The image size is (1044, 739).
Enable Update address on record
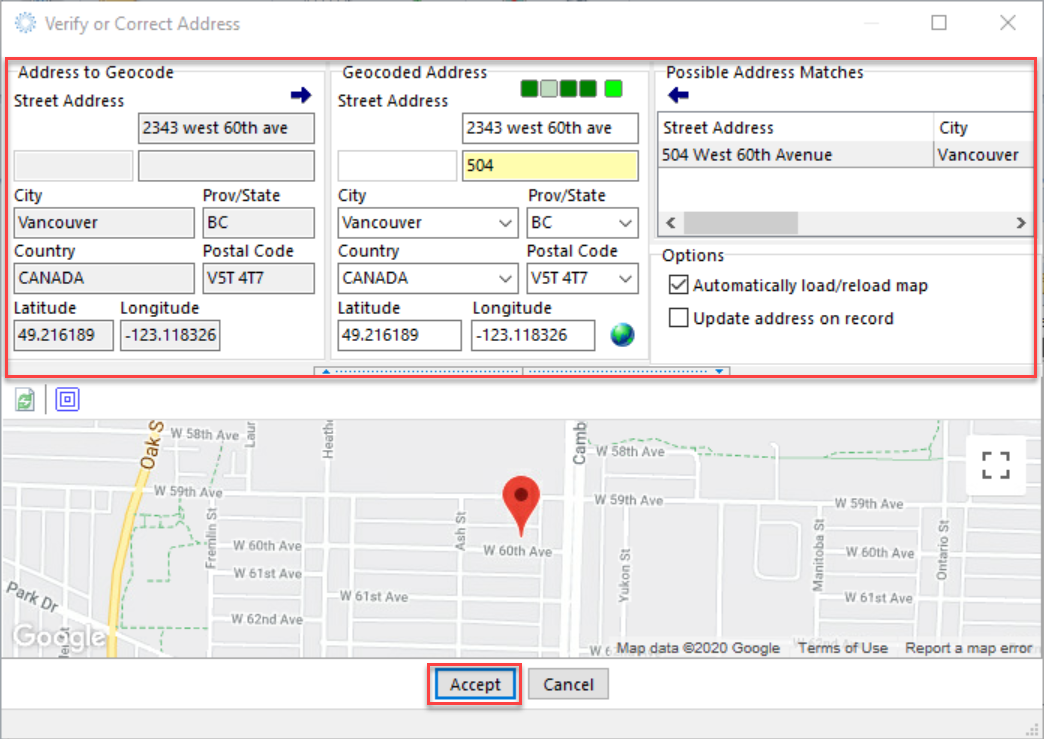point(678,317)
